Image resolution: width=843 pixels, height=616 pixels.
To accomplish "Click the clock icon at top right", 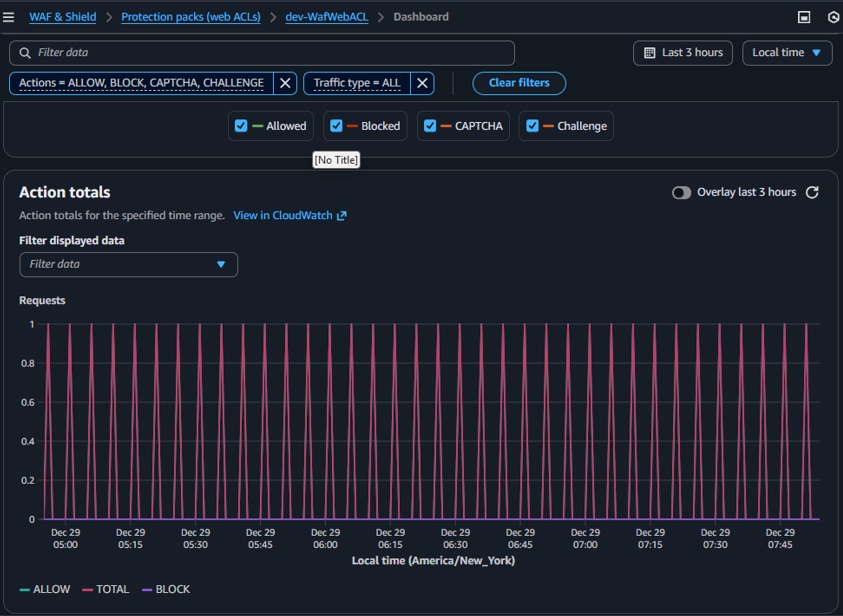I will tap(833, 17).
